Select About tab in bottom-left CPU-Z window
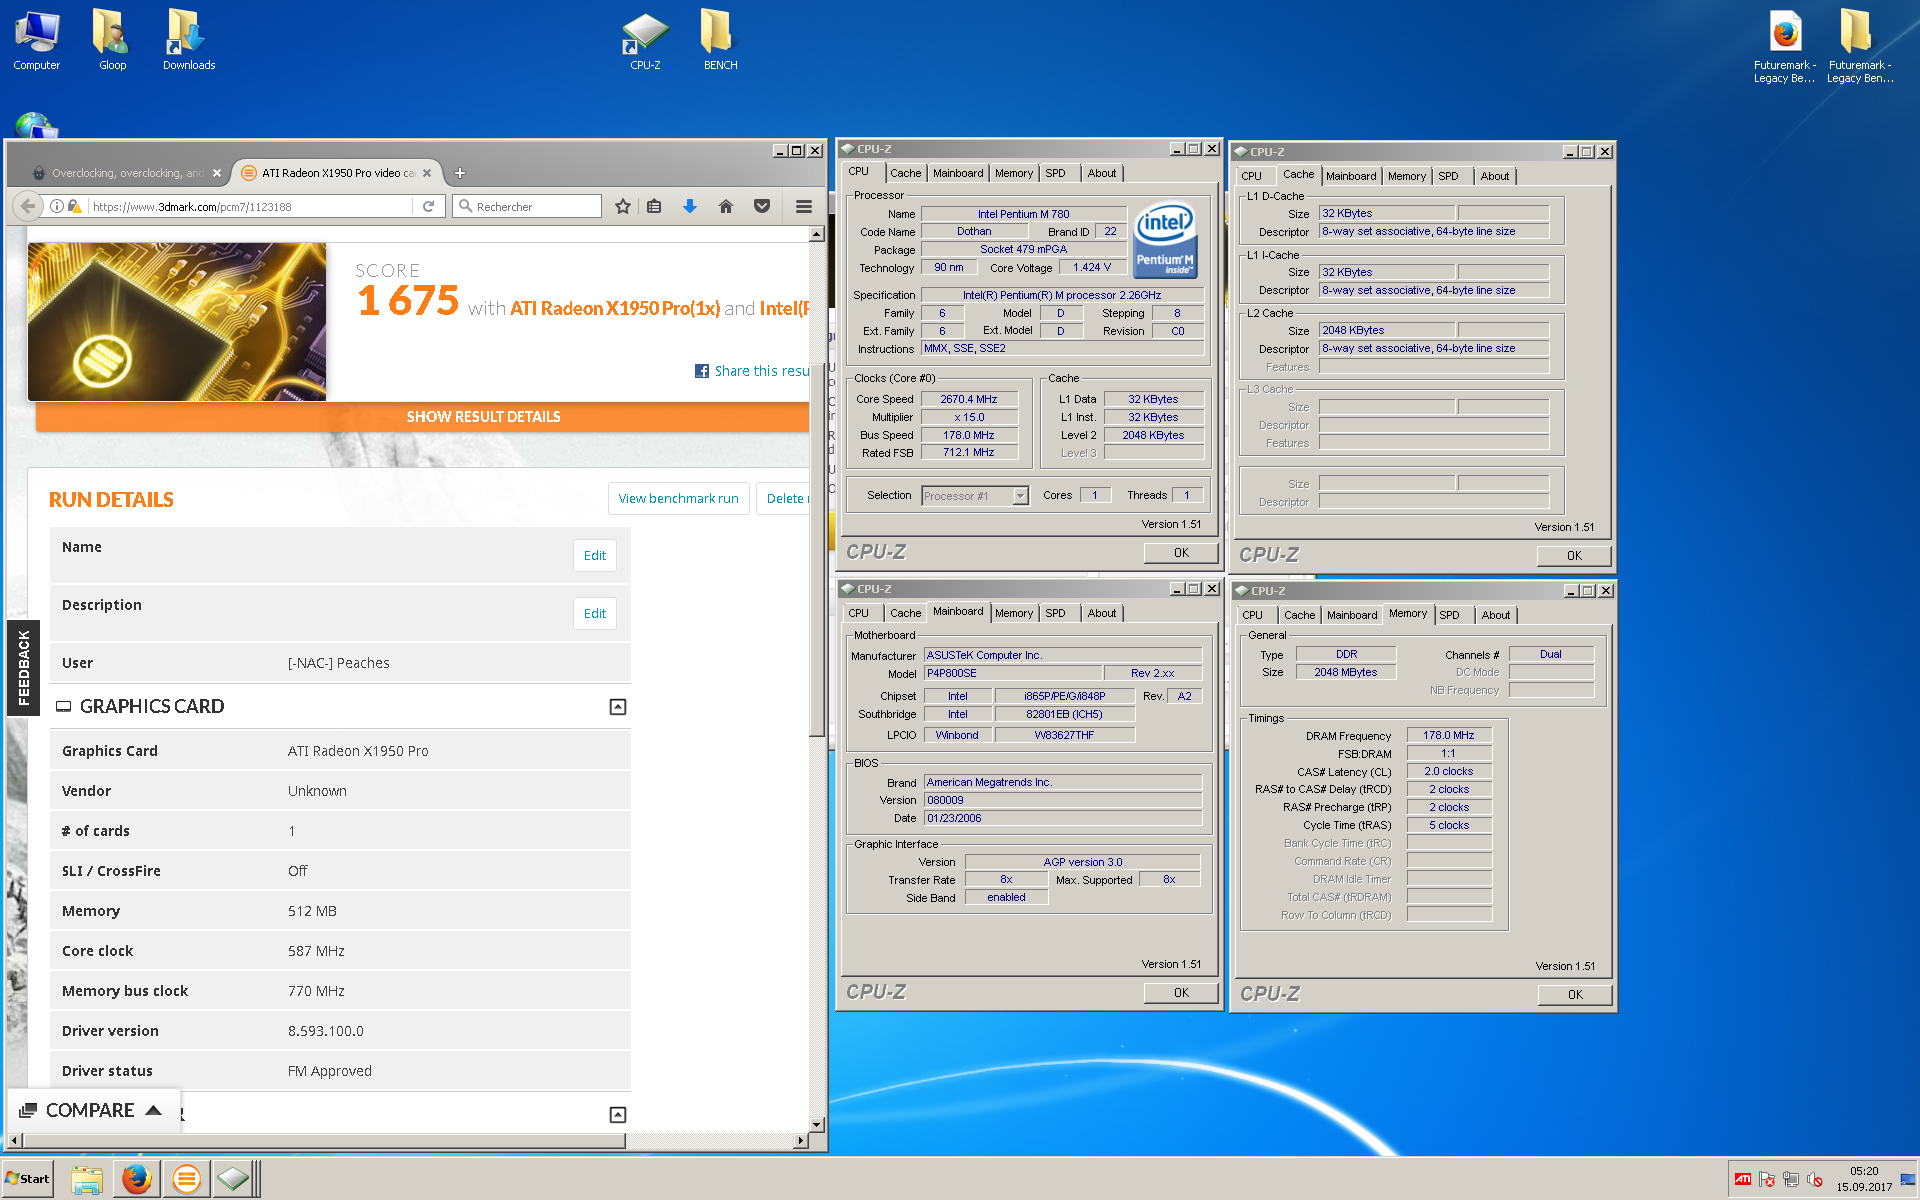Image resolution: width=1920 pixels, height=1200 pixels. click(1102, 613)
